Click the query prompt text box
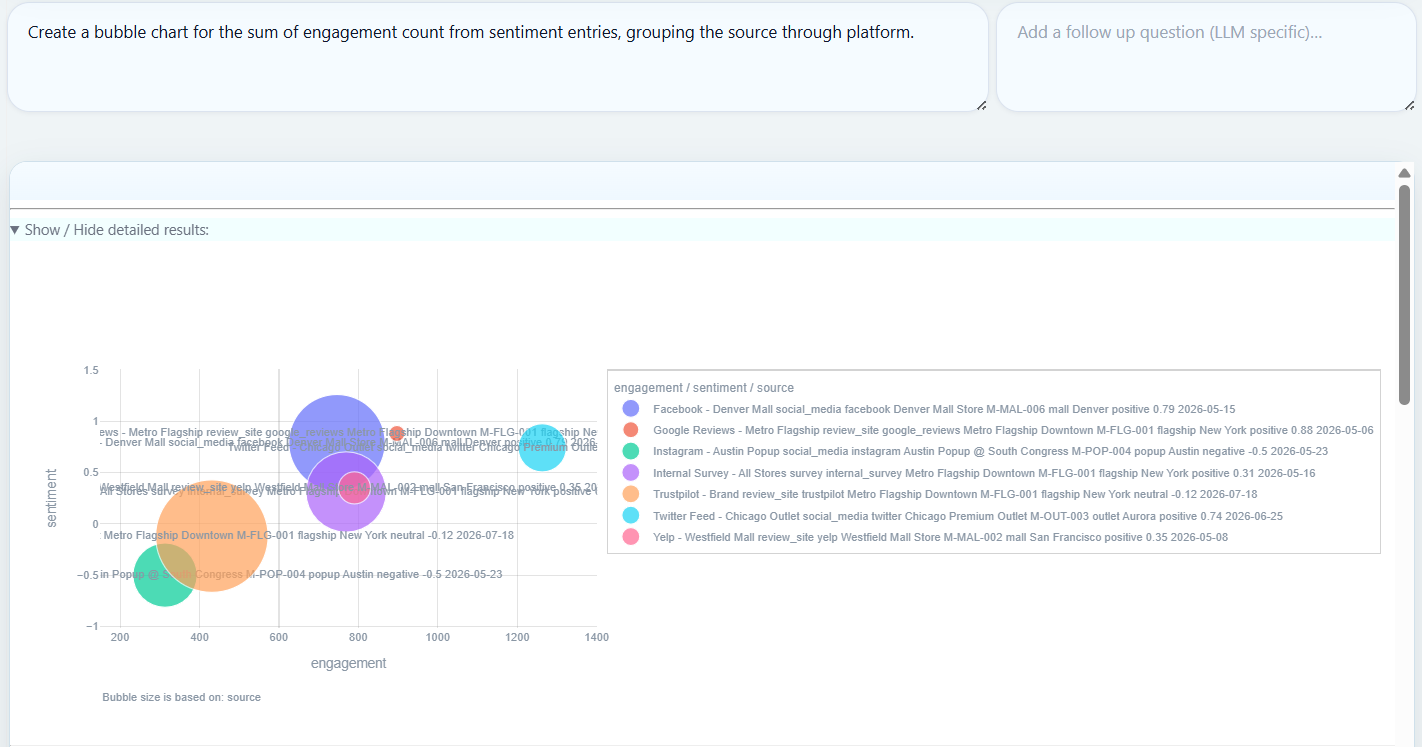 click(x=498, y=57)
